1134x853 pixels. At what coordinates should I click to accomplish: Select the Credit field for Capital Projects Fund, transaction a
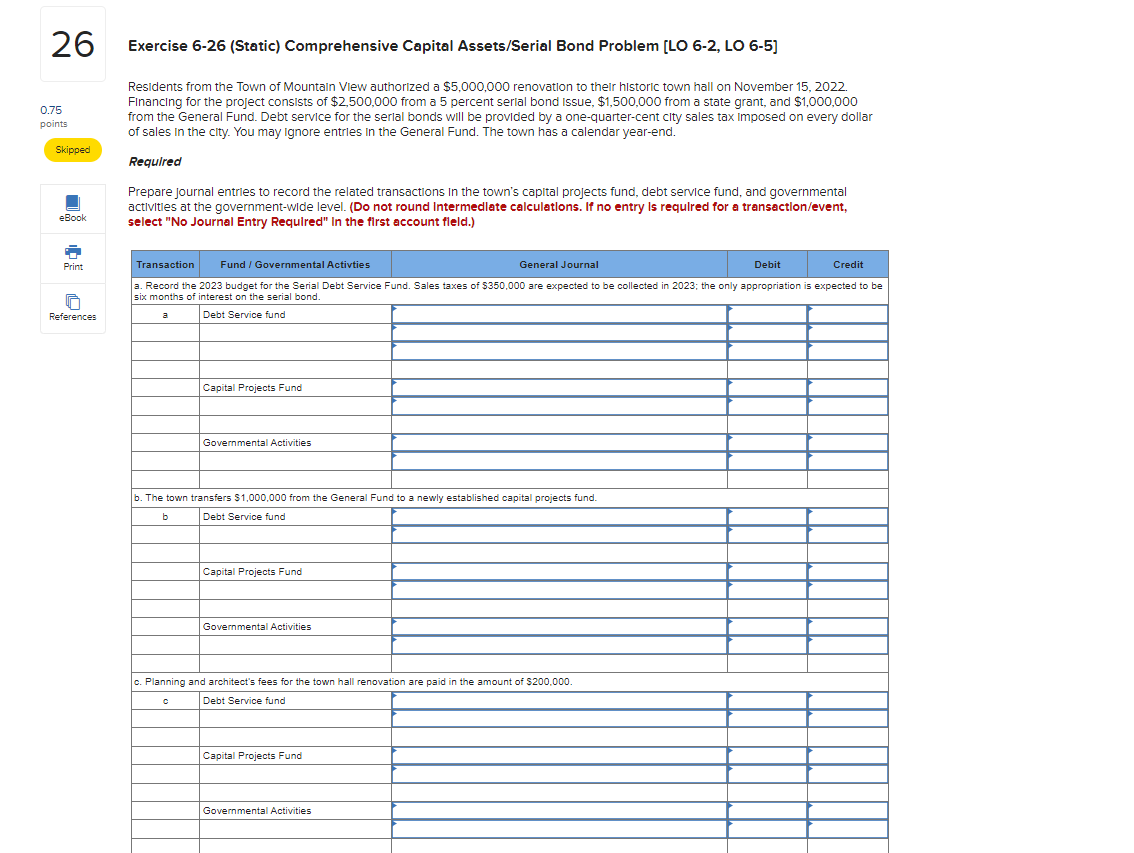click(x=847, y=388)
